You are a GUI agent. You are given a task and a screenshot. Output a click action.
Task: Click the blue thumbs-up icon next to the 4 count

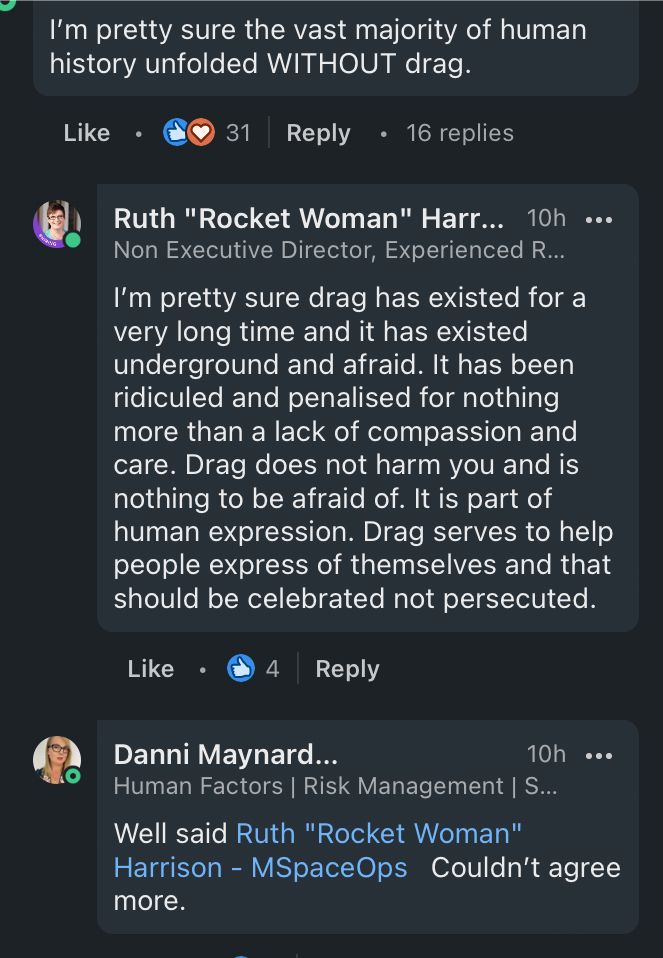pyautogui.click(x=240, y=668)
